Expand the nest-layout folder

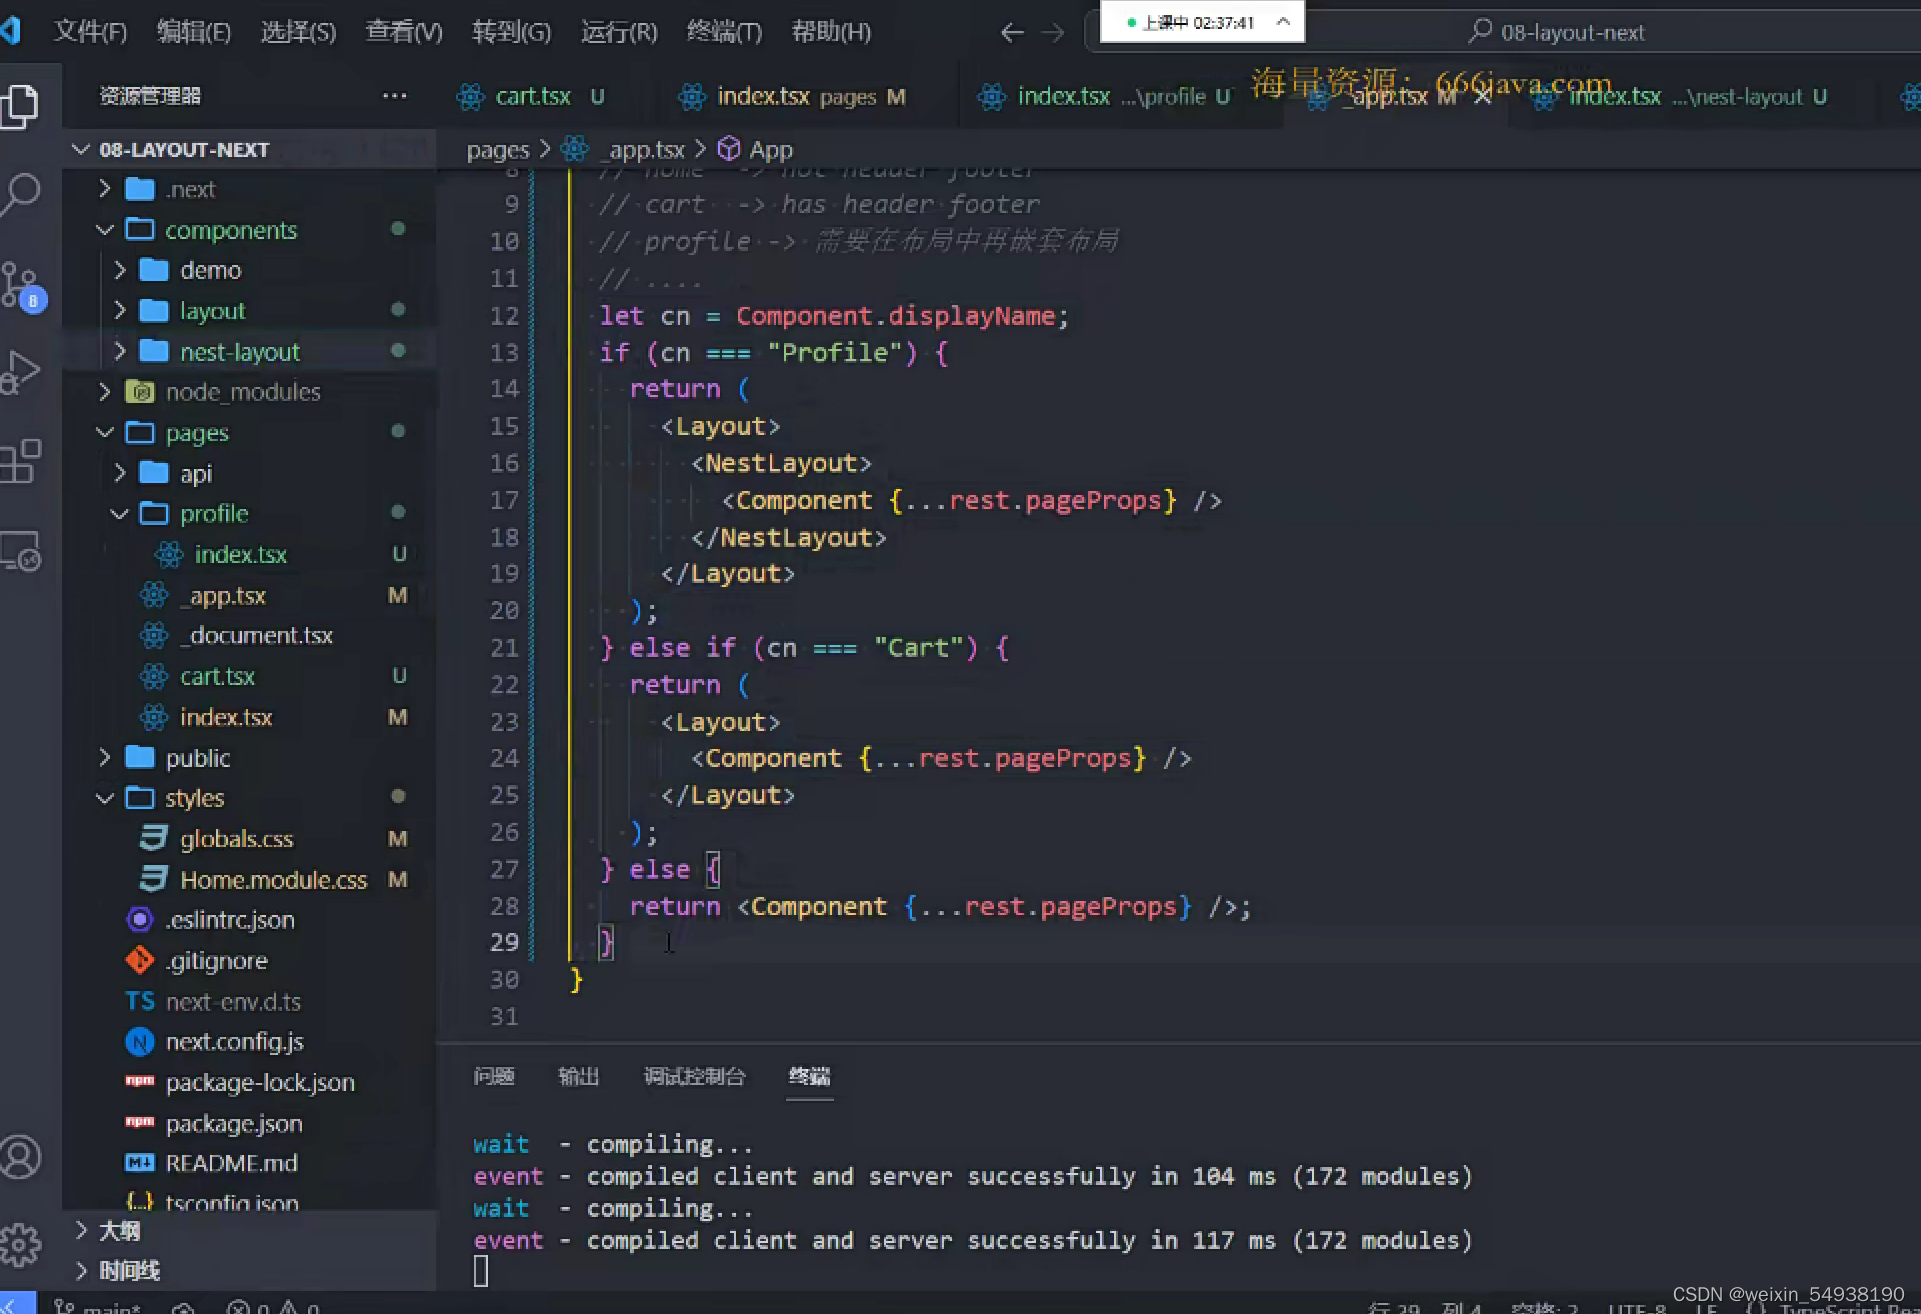pos(119,351)
